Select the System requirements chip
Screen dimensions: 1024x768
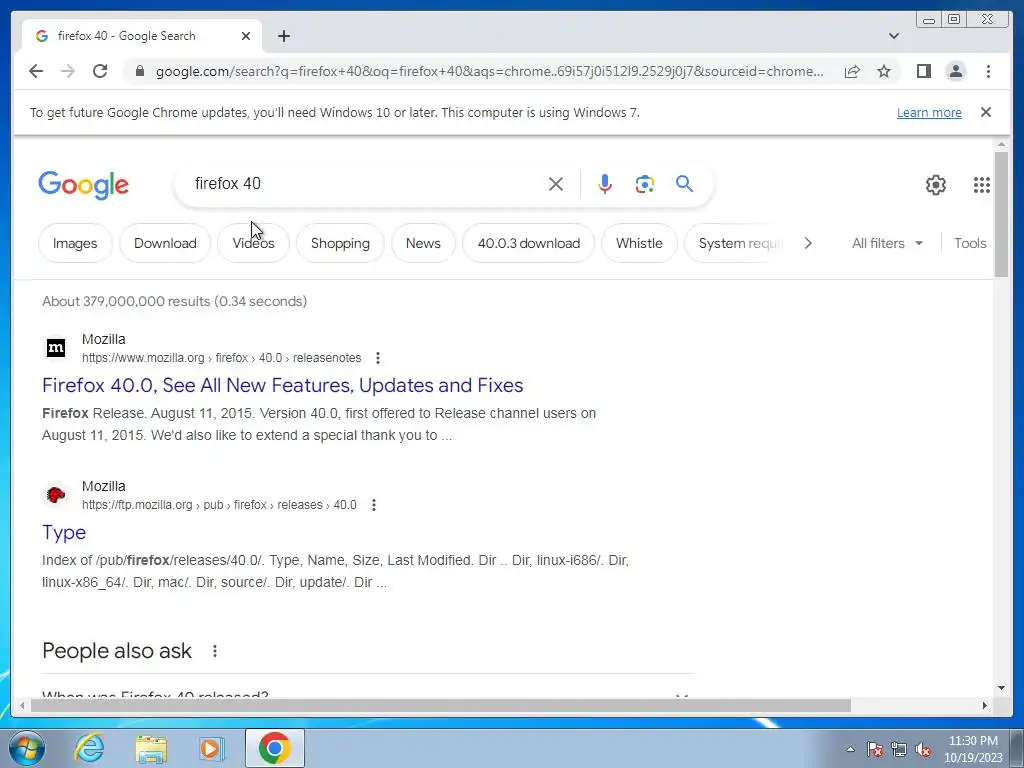[x=735, y=243]
